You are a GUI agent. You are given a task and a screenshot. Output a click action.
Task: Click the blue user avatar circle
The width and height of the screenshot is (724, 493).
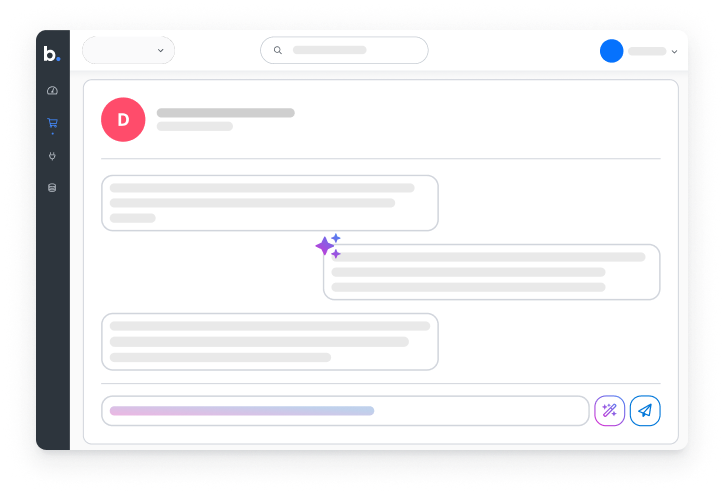611,51
